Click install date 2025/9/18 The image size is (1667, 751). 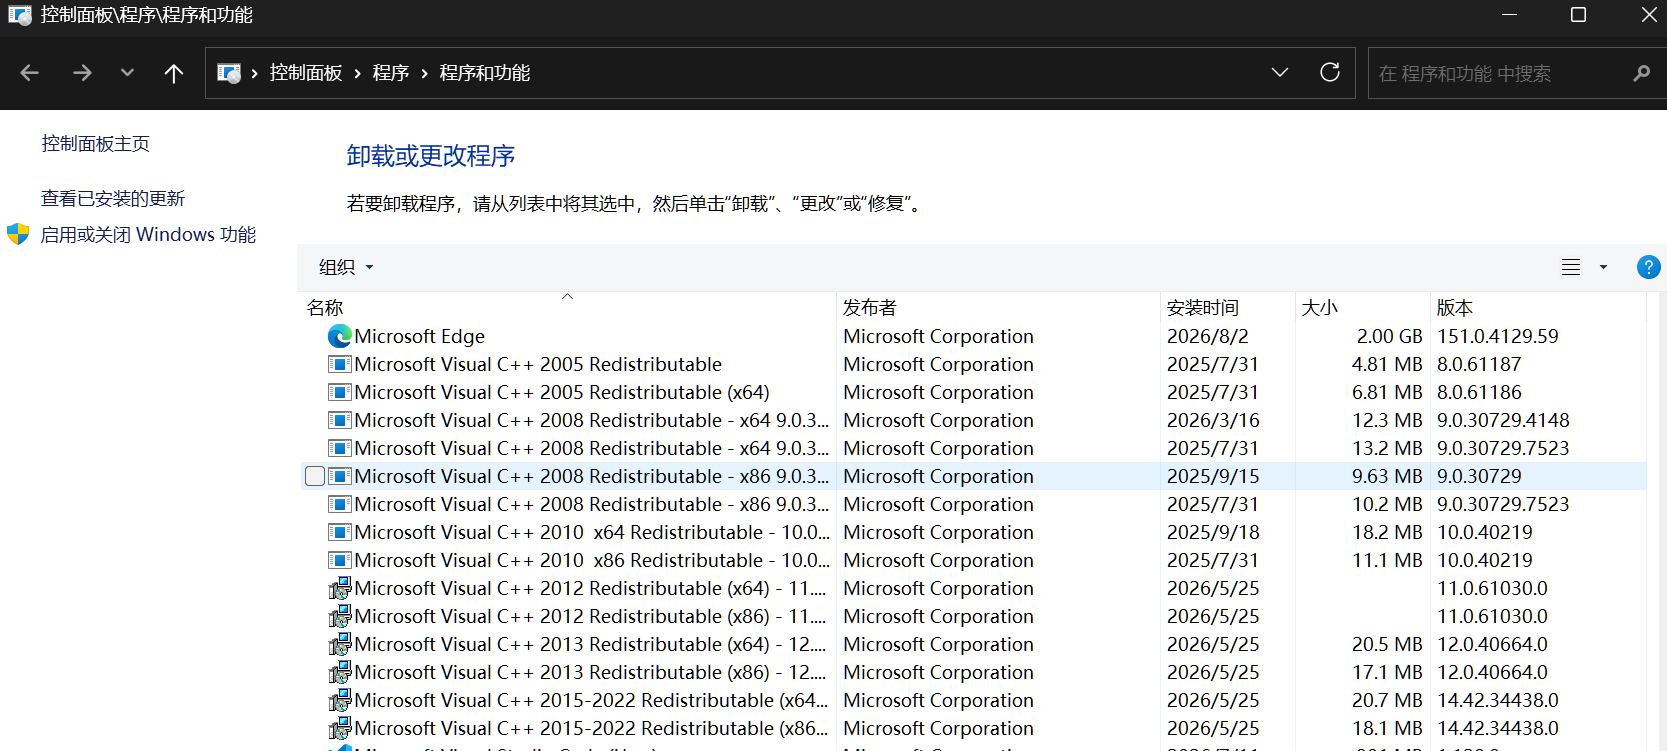tap(1213, 533)
